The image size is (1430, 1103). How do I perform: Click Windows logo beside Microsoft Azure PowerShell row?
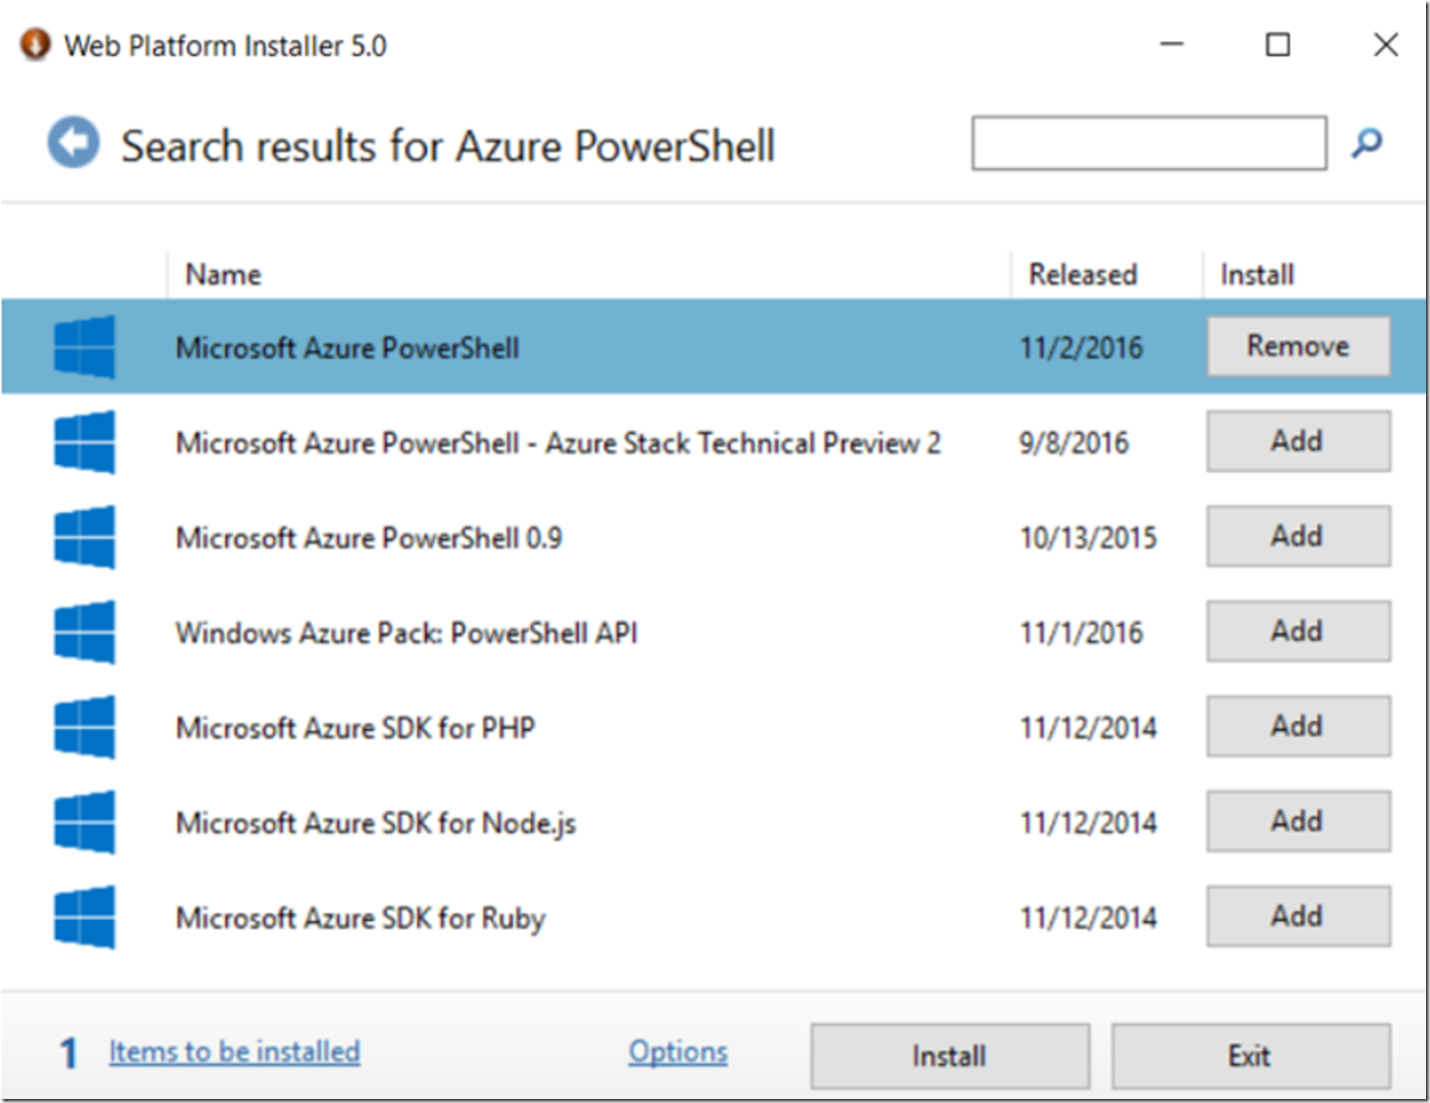[85, 347]
